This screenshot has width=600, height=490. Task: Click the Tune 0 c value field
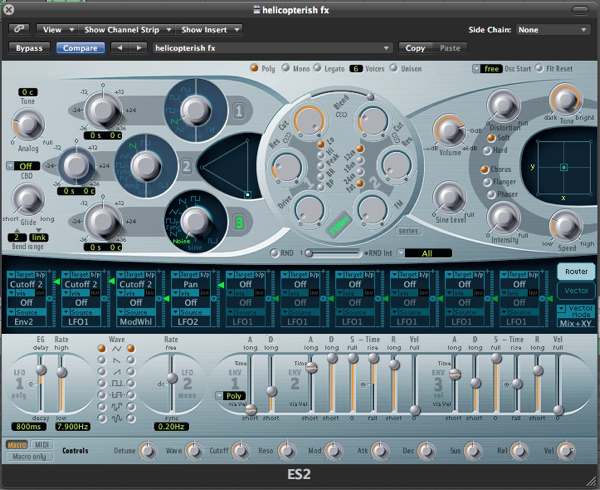point(28,92)
